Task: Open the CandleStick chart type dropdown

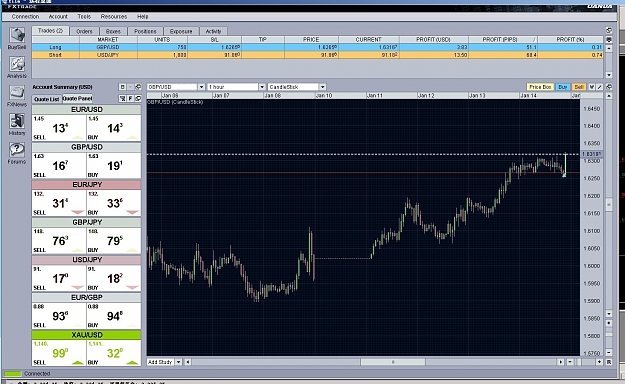Action: [322, 87]
